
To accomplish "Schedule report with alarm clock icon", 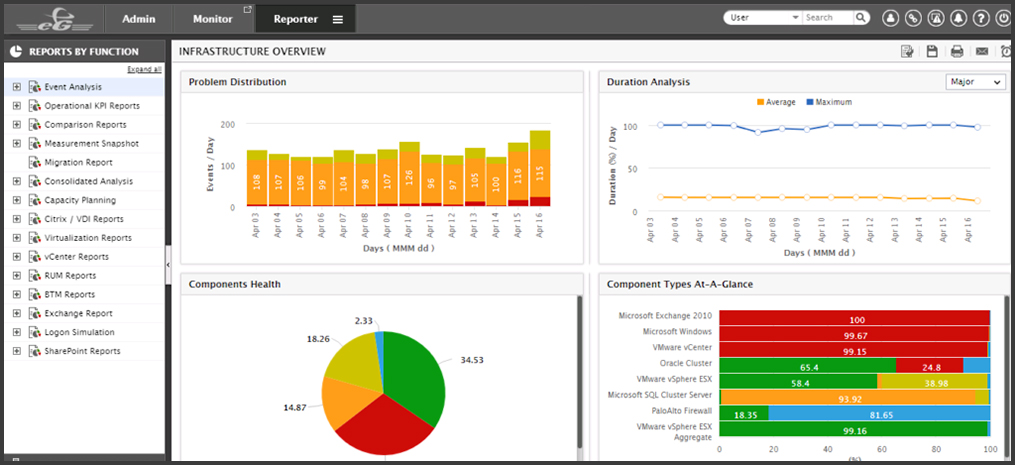I will pyautogui.click(x=1006, y=52).
